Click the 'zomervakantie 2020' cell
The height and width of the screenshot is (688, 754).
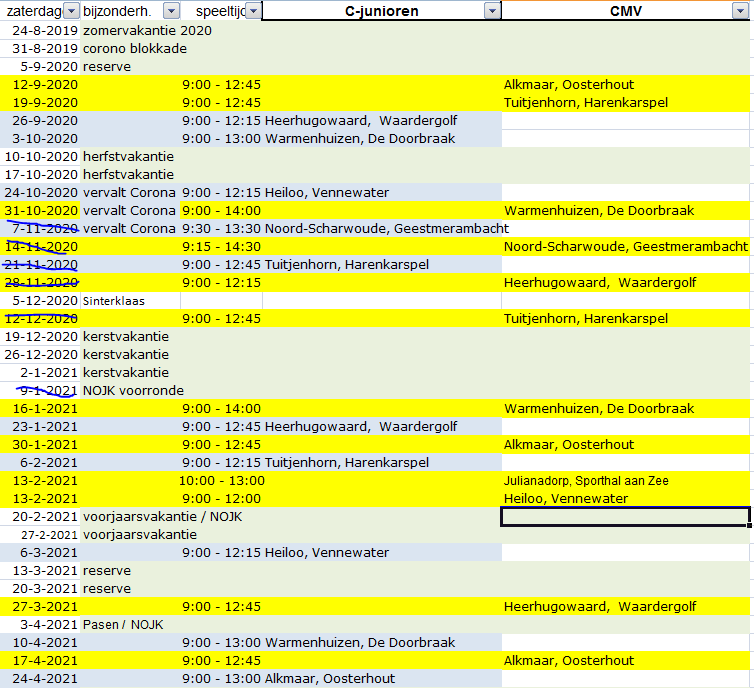coord(146,30)
